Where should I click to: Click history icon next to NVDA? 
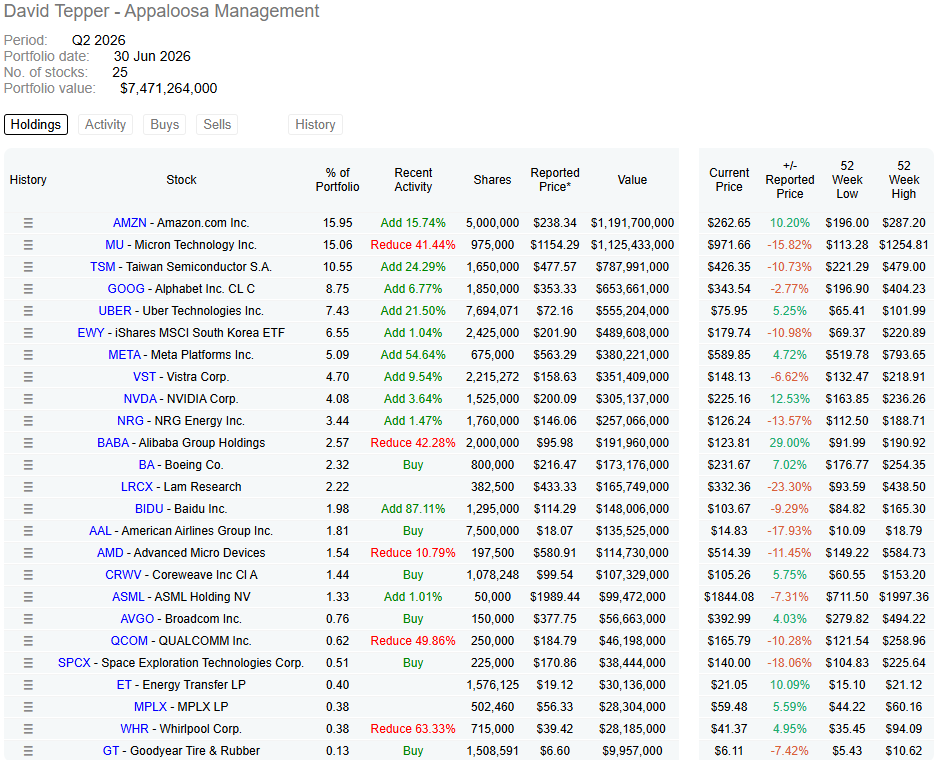pyautogui.click(x=28, y=399)
